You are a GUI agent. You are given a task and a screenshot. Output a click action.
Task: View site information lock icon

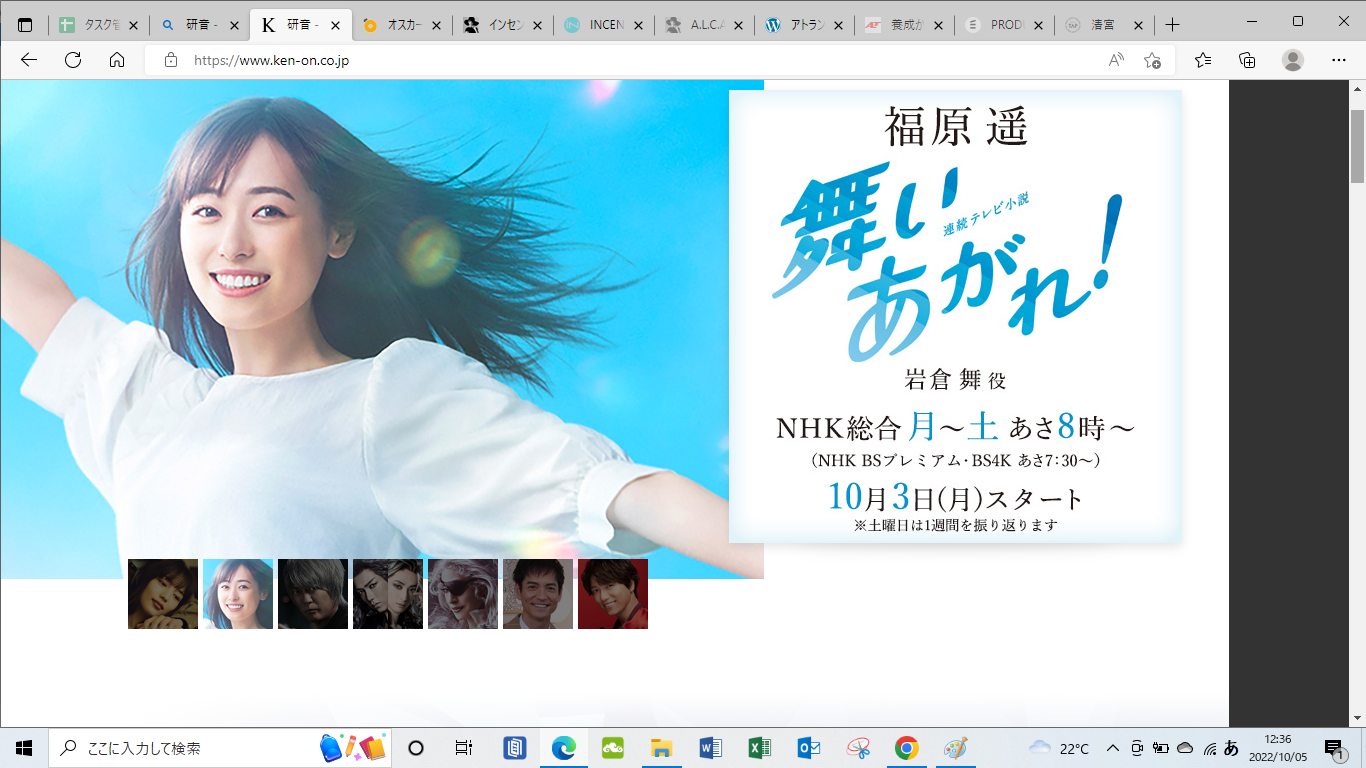170,60
